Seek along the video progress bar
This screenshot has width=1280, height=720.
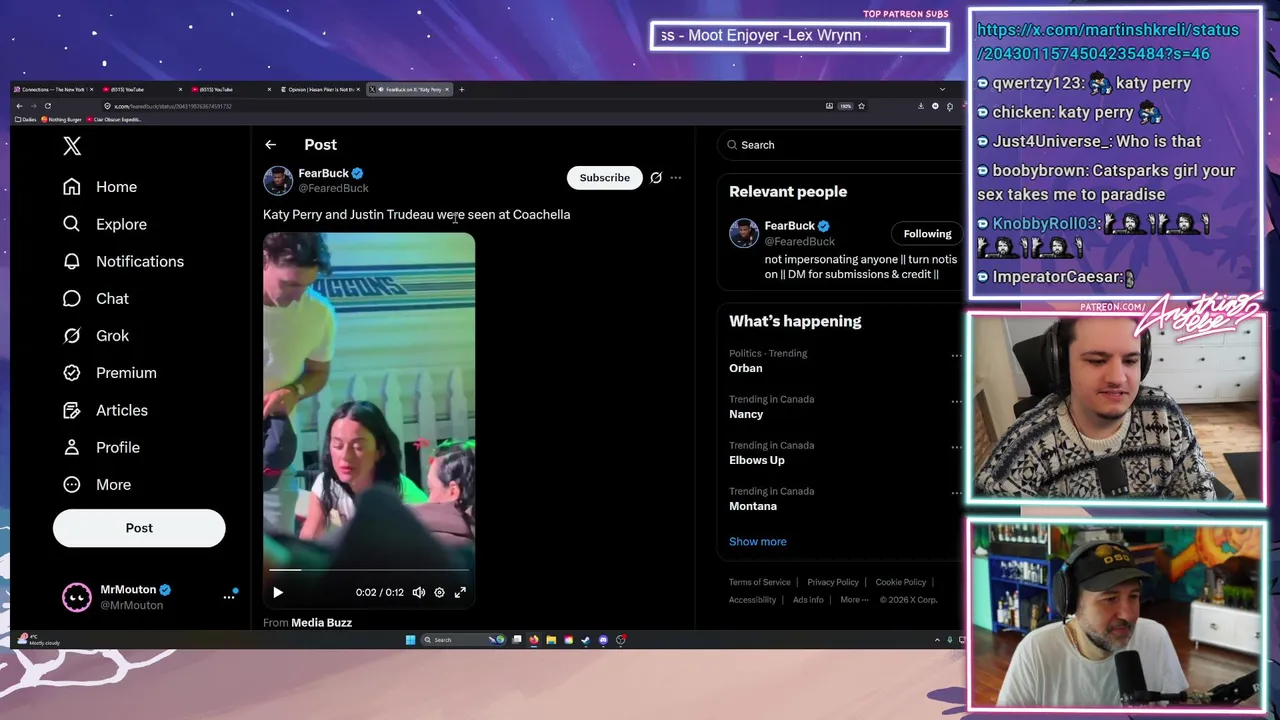tap(369, 570)
